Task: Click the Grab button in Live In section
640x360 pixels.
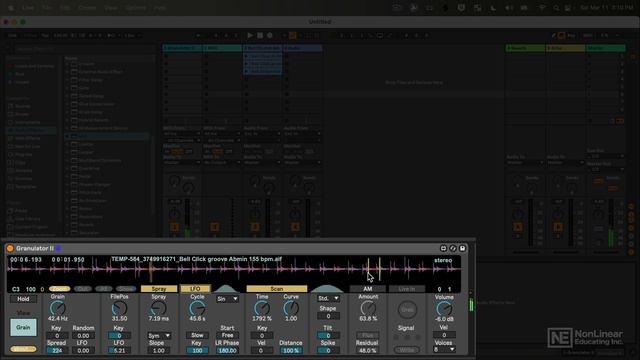Action: (407, 310)
